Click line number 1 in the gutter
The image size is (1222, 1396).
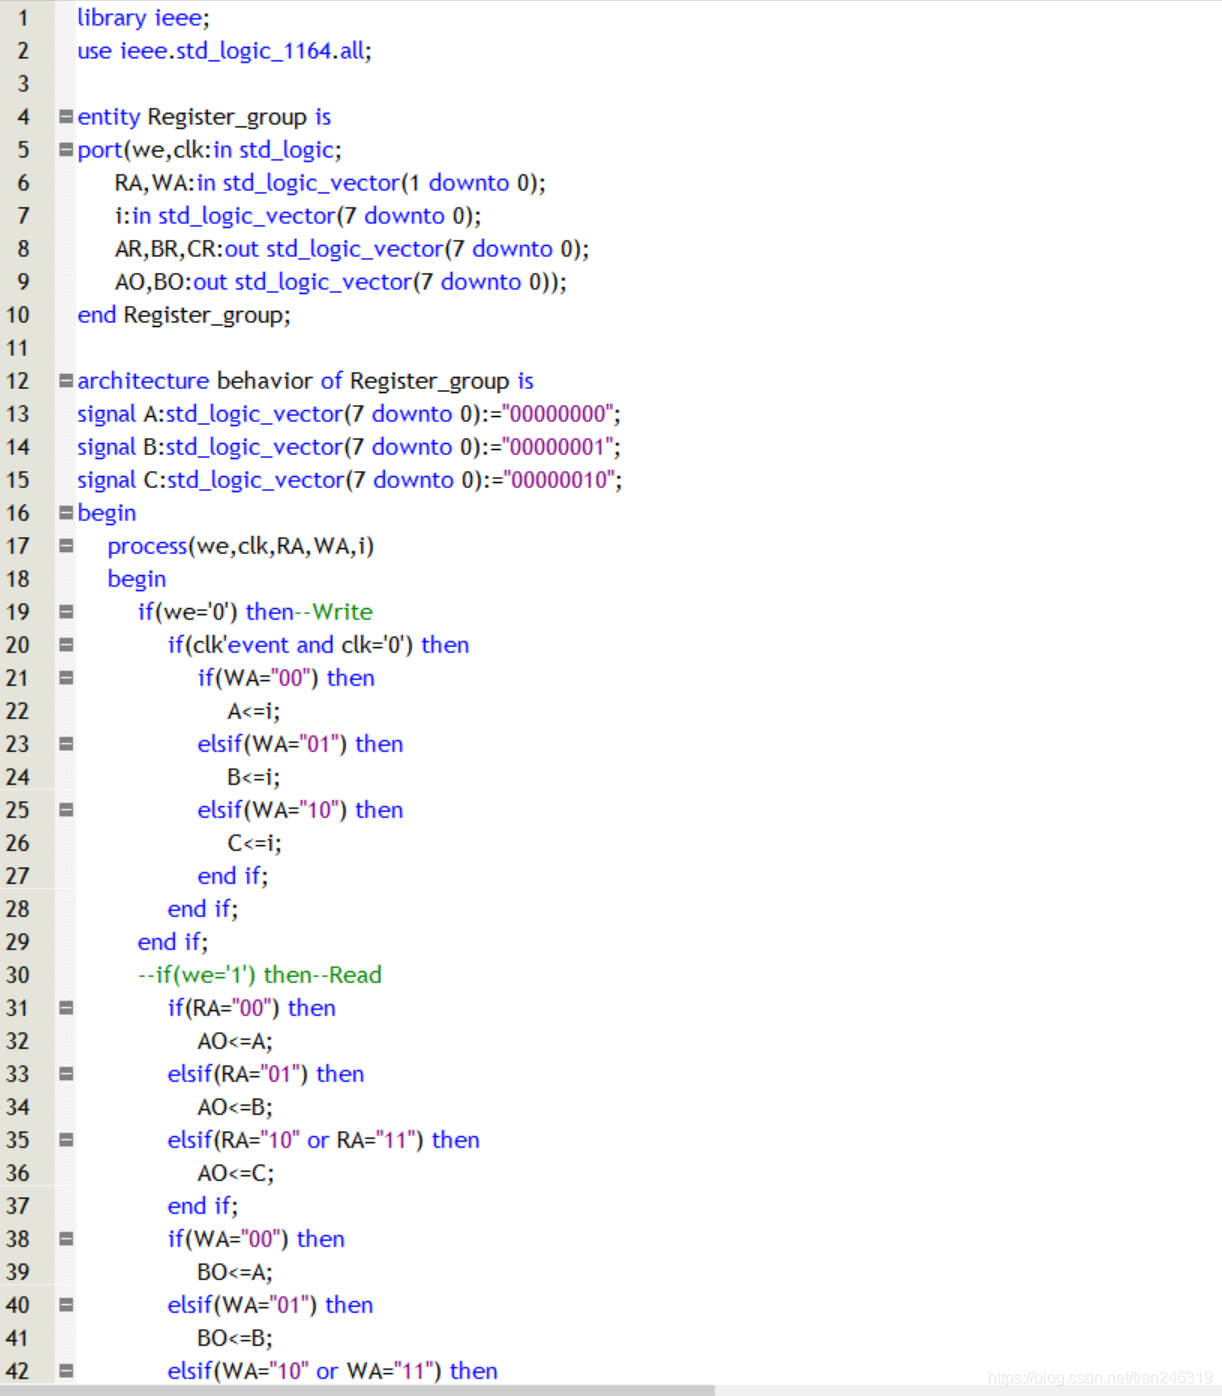pyautogui.click(x=23, y=18)
